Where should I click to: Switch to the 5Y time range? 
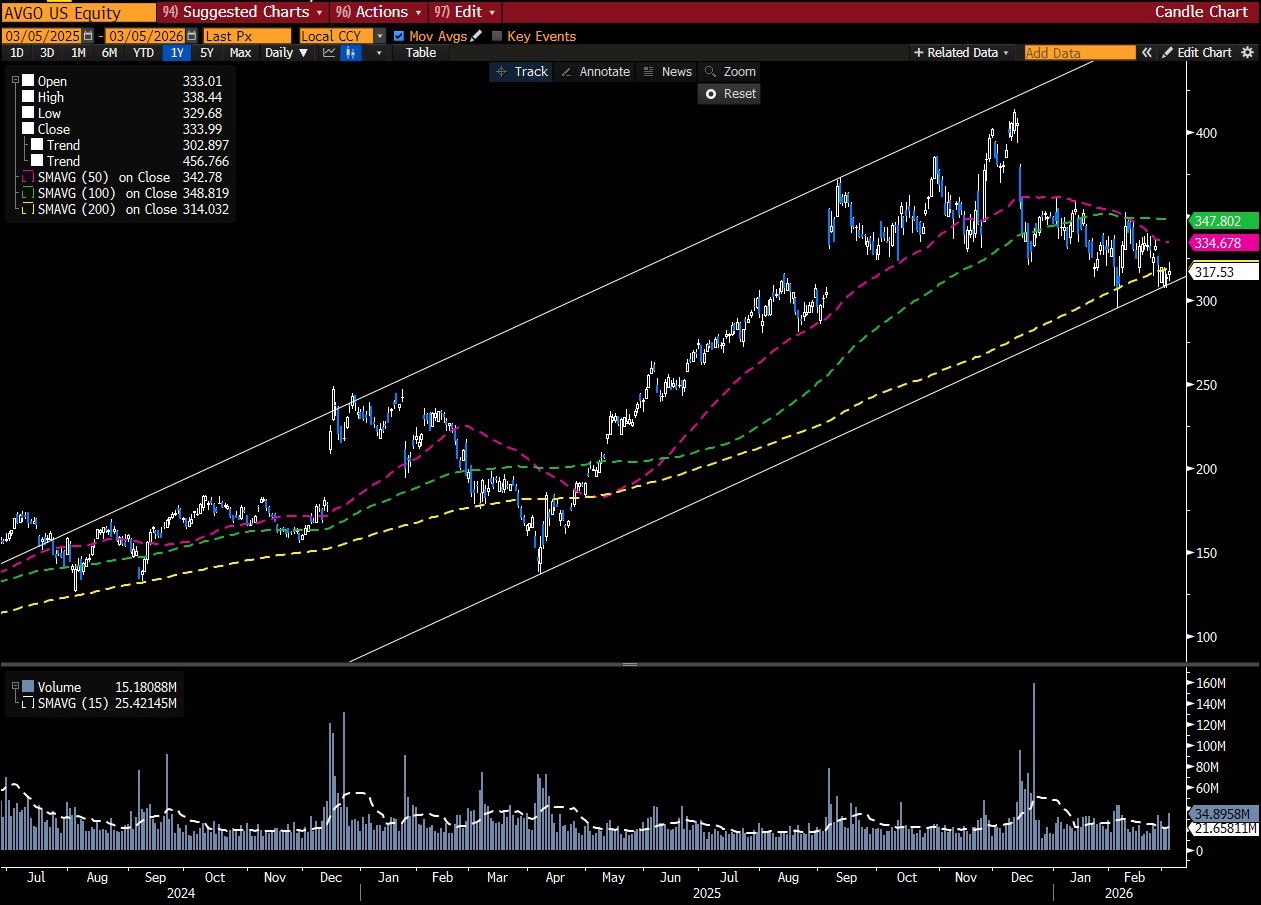tap(206, 53)
